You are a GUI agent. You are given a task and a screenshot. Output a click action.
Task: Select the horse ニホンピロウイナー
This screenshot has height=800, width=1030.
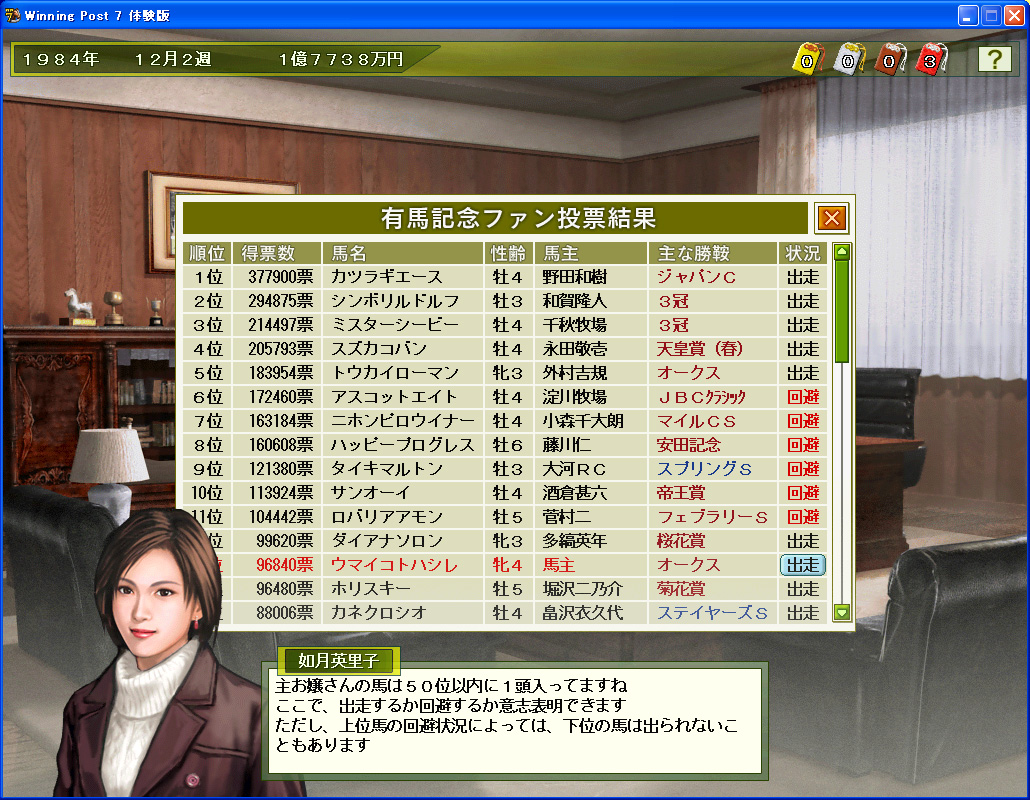click(x=402, y=420)
